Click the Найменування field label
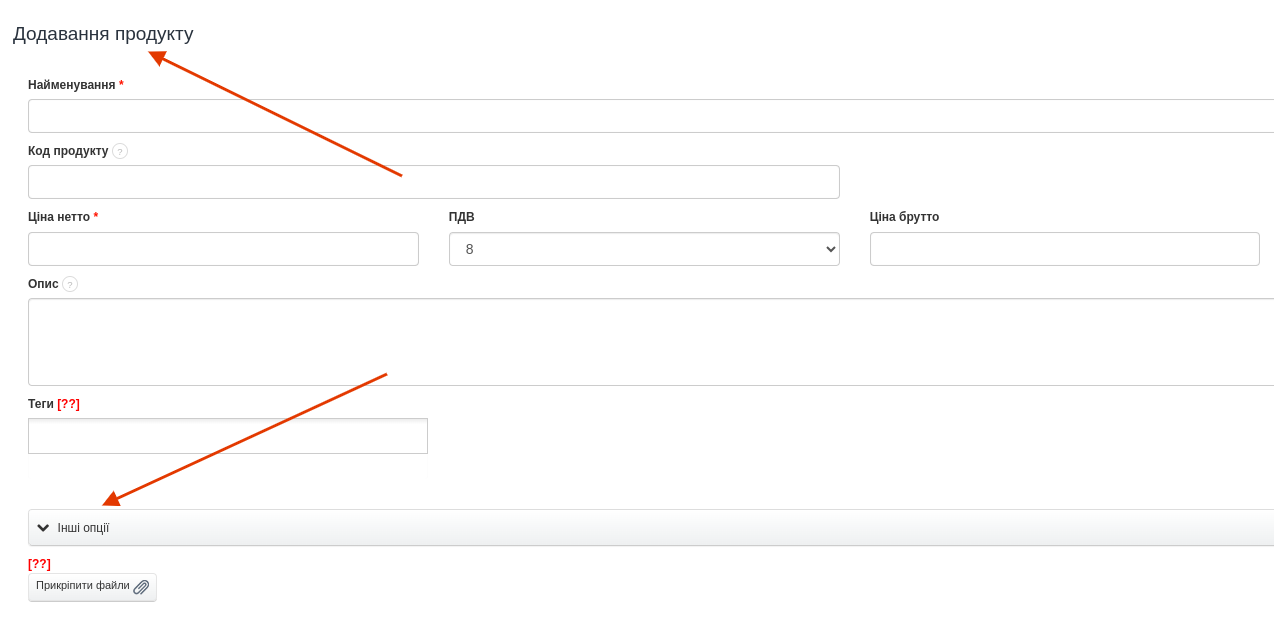The image size is (1274, 617). pos(72,85)
